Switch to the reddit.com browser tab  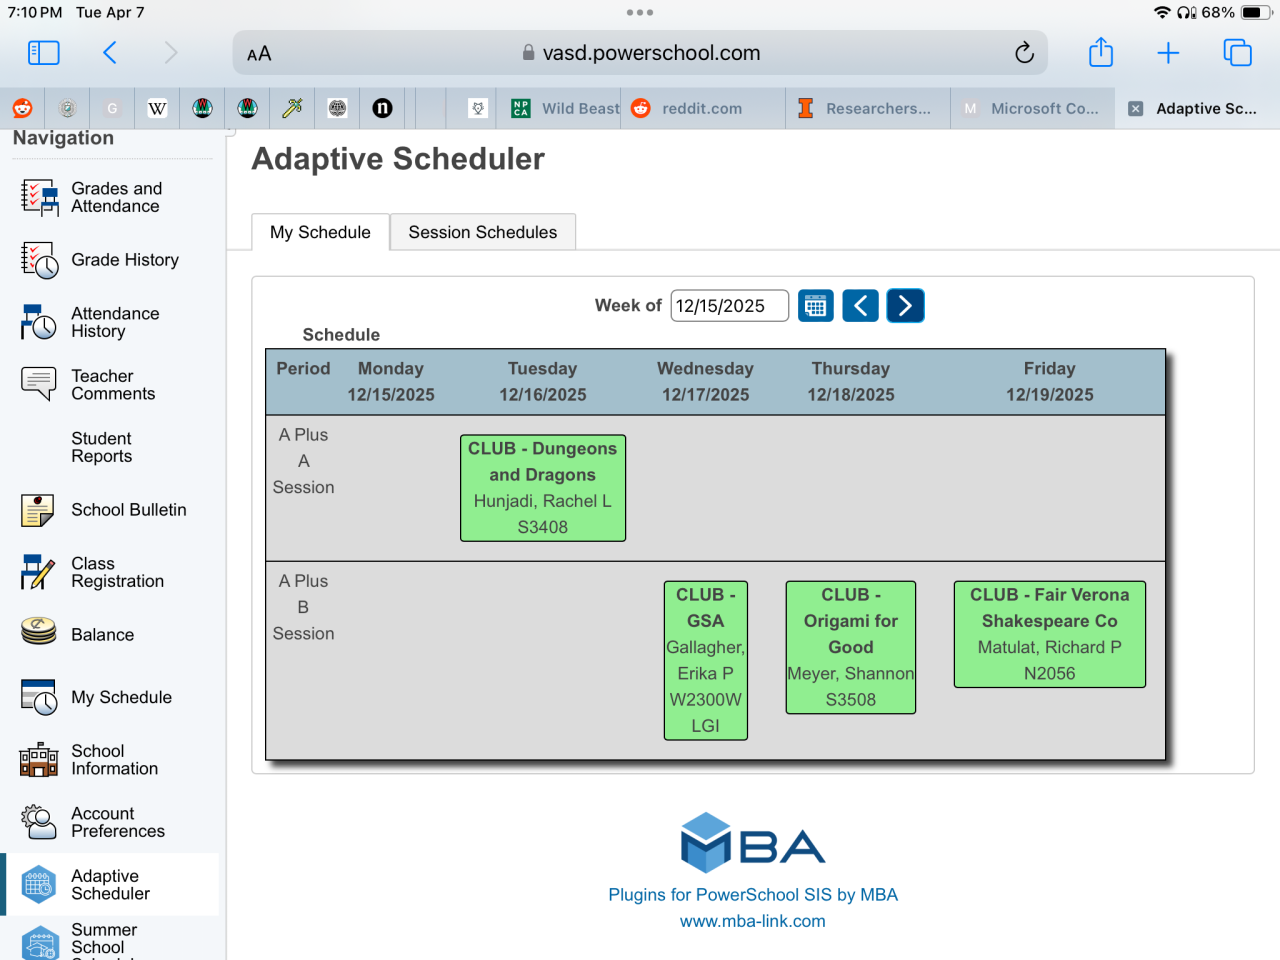[700, 109]
